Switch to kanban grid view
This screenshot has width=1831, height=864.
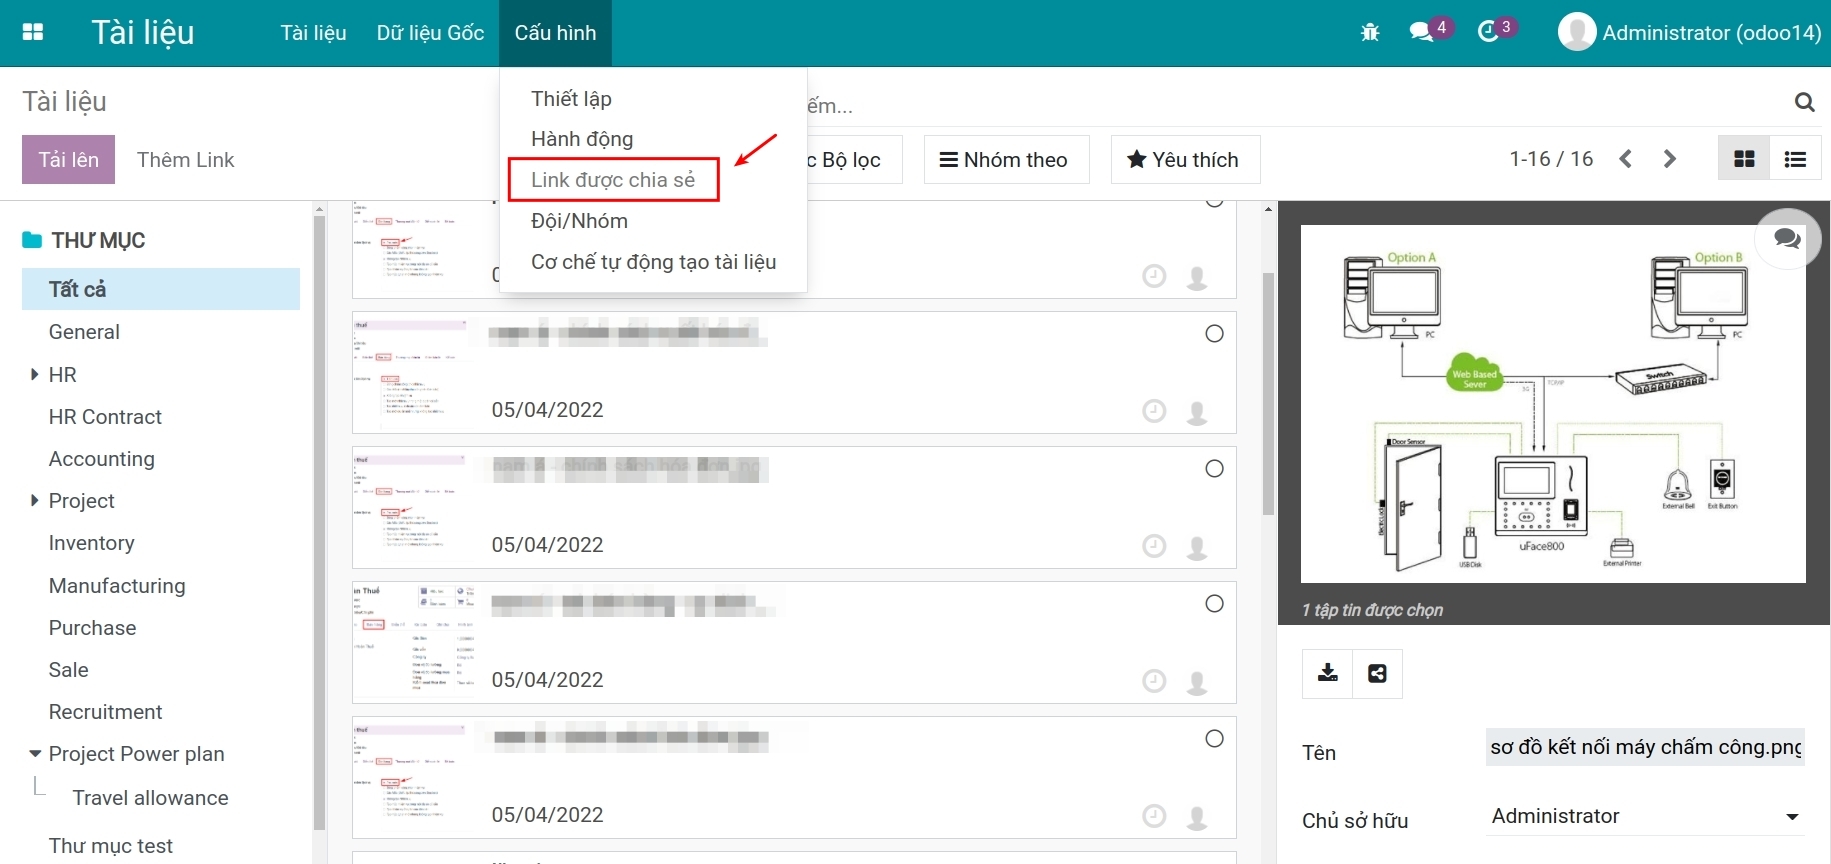pyautogui.click(x=1744, y=159)
